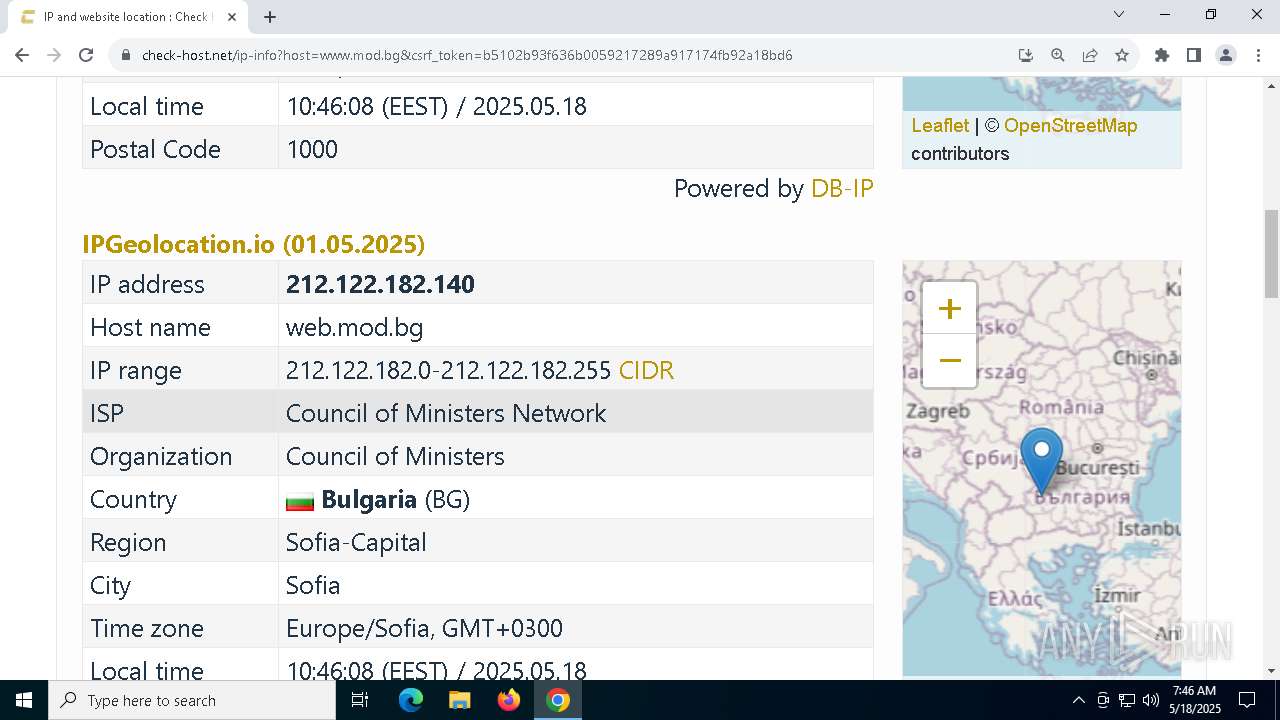Zoom in on the map
Viewport: 1280px width, 720px height.
click(x=949, y=309)
